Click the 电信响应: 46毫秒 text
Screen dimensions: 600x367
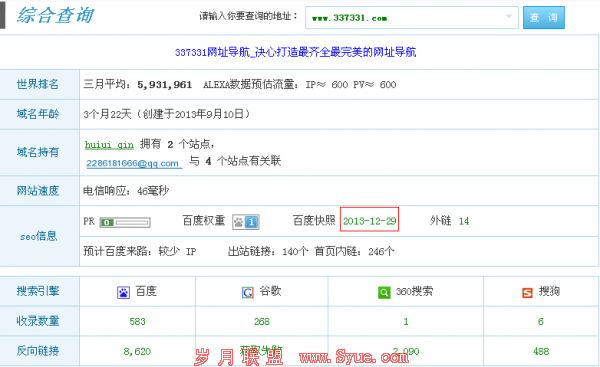(x=126, y=191)
